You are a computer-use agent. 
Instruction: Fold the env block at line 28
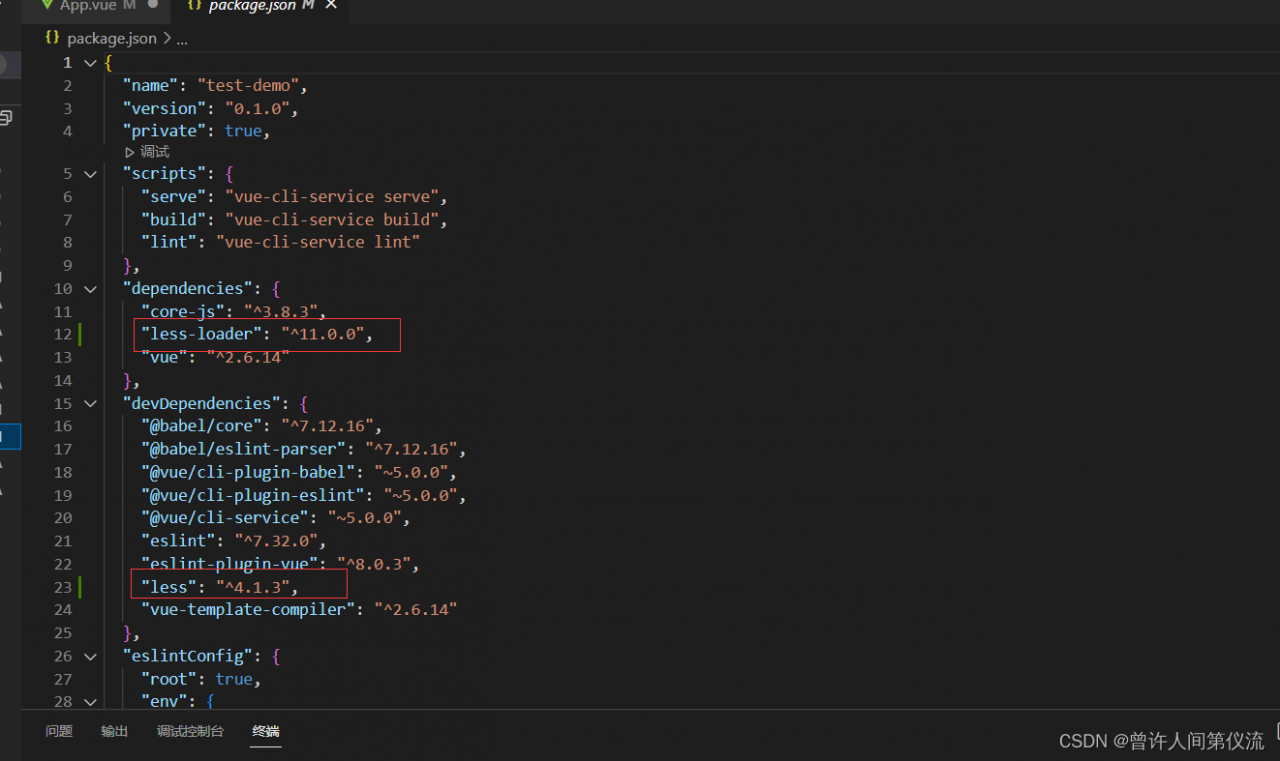click(x=91, y=702)
